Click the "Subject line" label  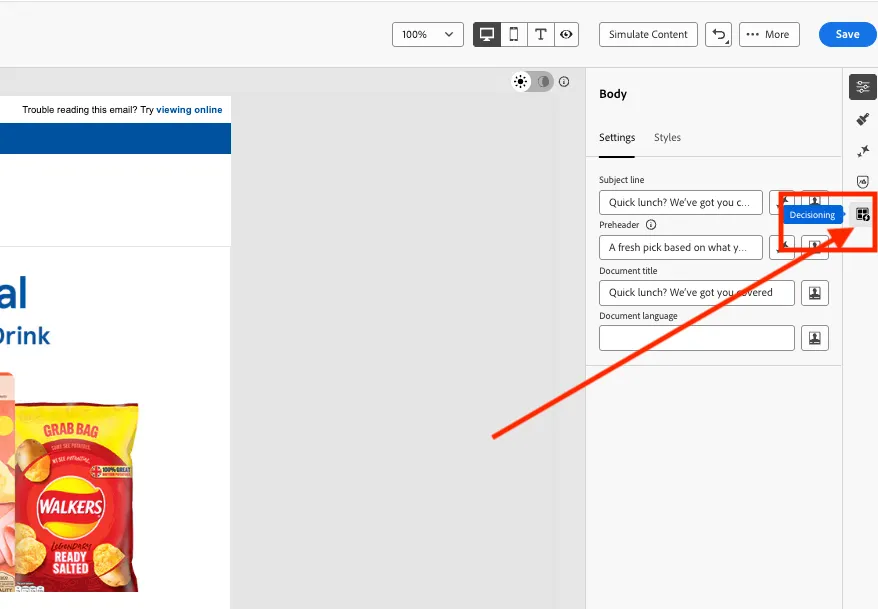(622, 180)
